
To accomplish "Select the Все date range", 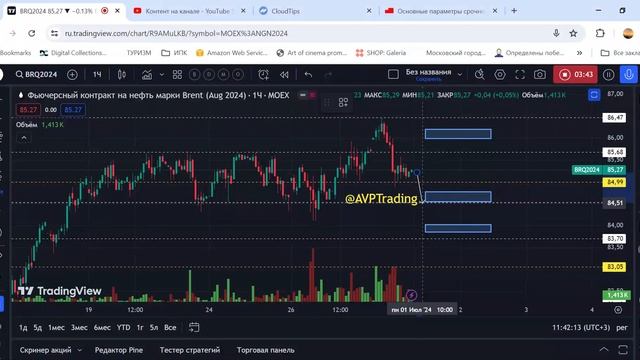I will click(170, 327).
